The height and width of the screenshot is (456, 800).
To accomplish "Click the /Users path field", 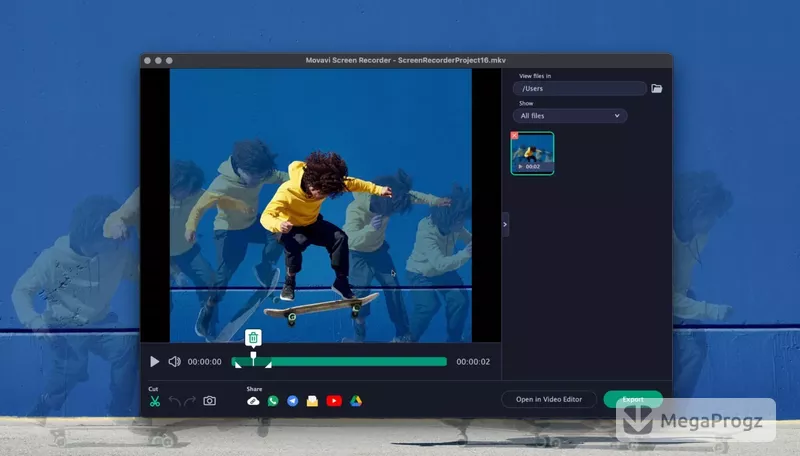I will [580, 88].
